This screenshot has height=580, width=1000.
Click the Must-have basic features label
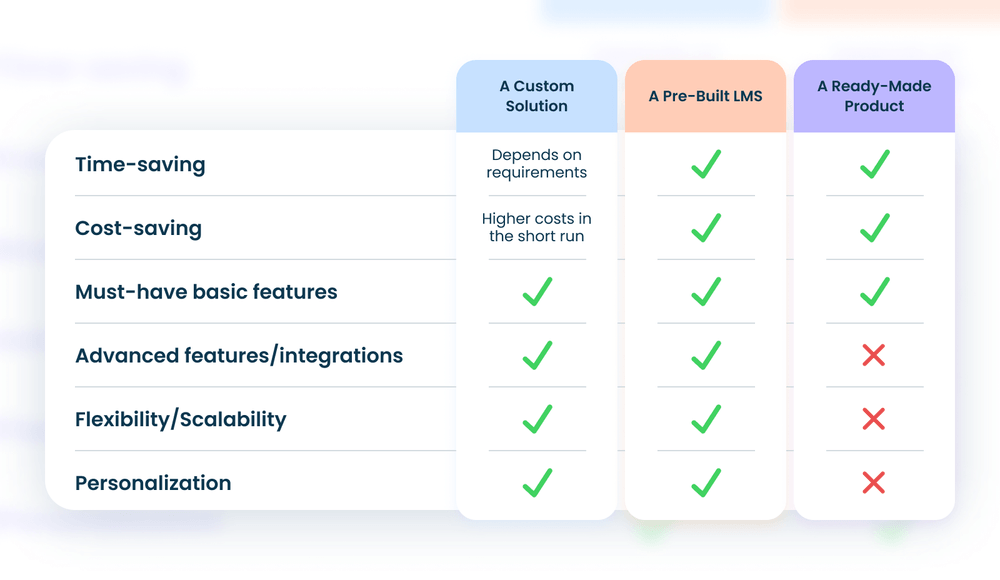pos(206,292)
